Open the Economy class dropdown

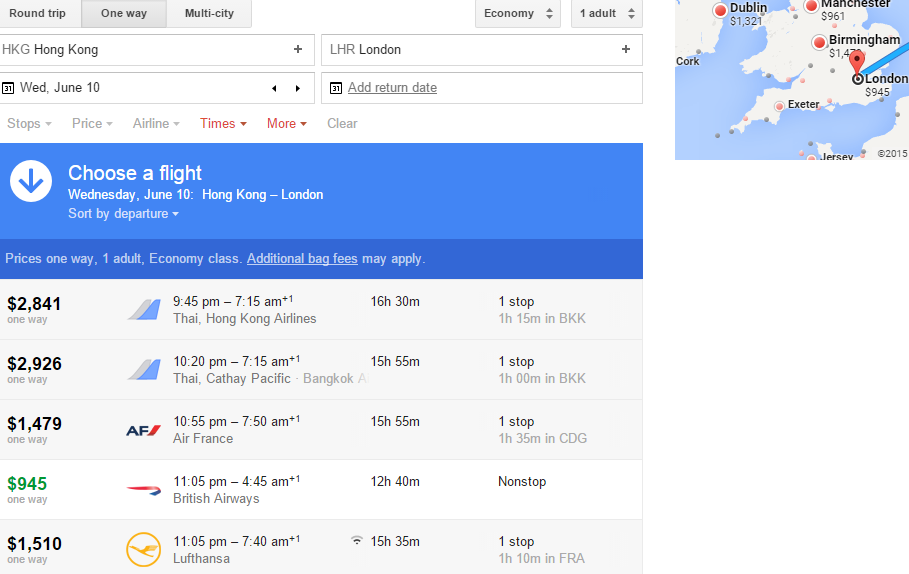point(518,13)
